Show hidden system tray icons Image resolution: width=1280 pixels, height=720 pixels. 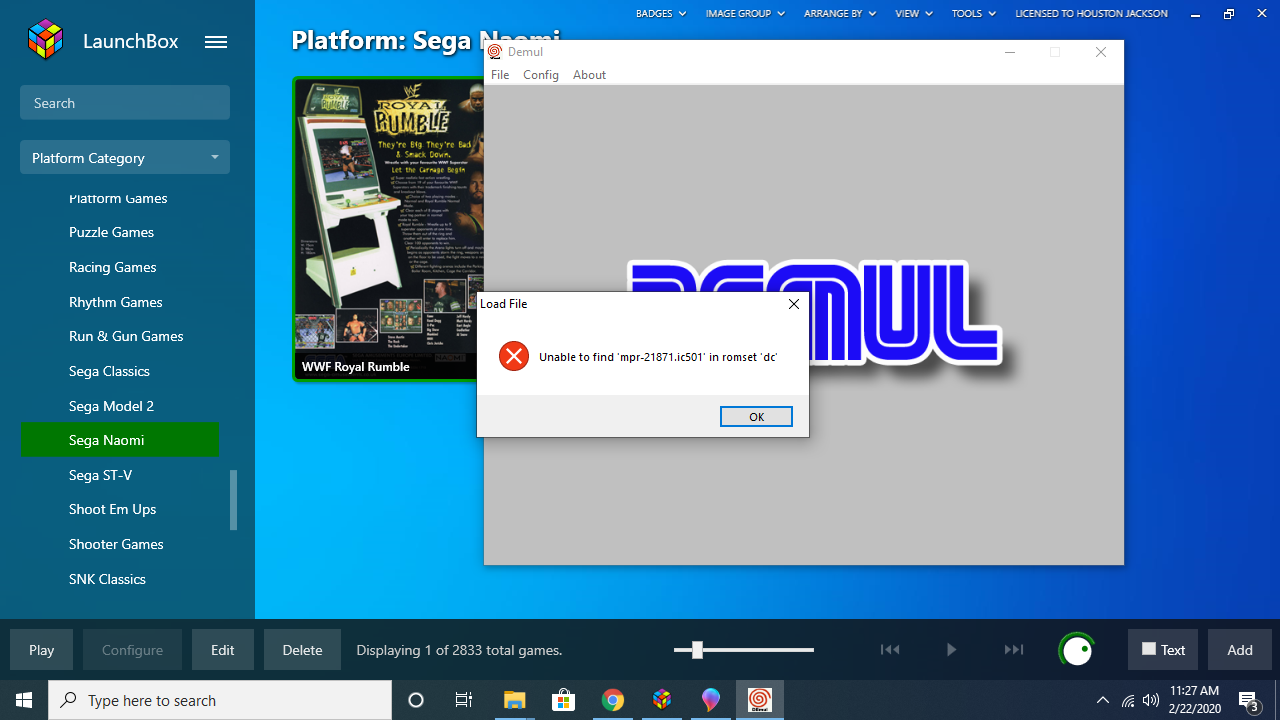click(x=1103, y=700)
